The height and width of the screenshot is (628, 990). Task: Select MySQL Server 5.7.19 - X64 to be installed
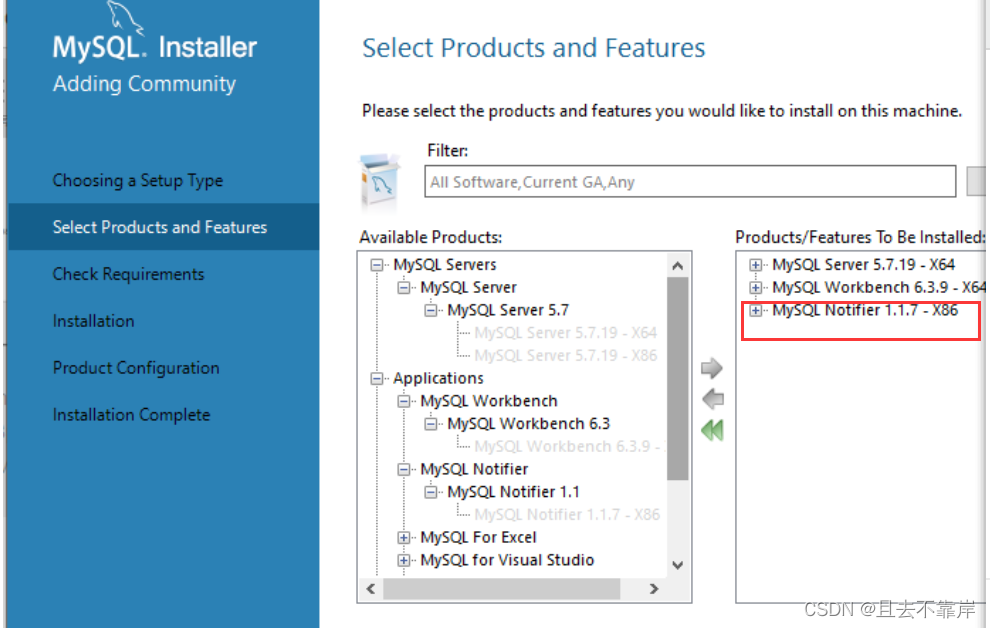[x=863, y=264]
